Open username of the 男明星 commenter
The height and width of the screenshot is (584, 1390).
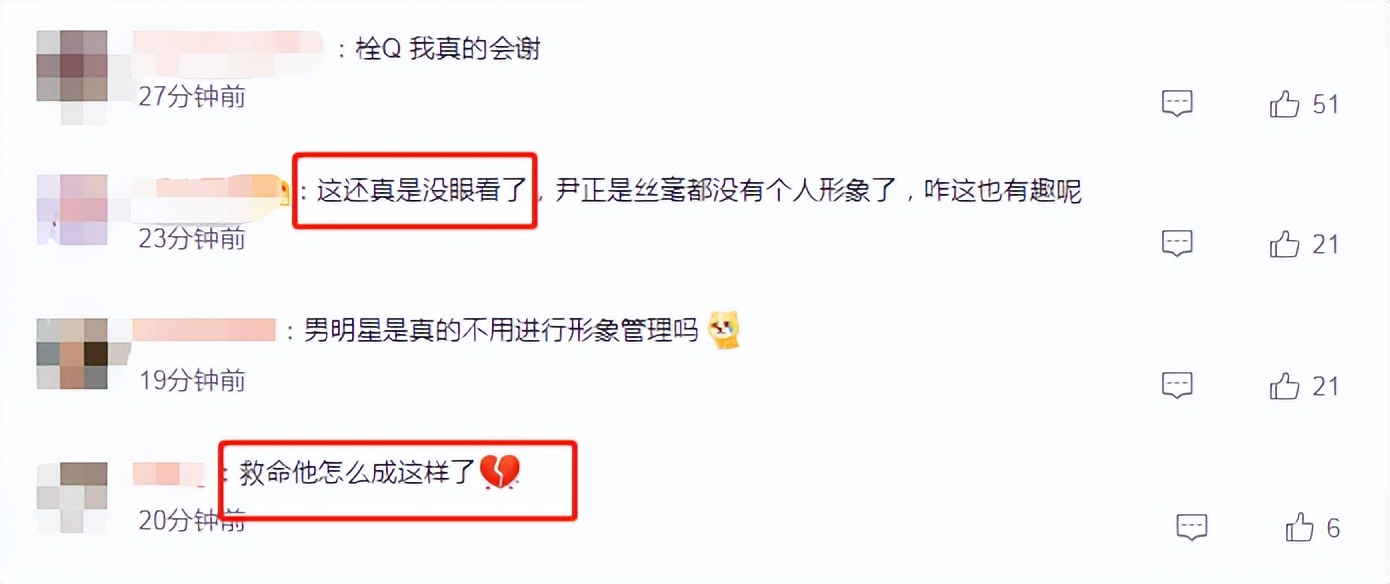204,330
